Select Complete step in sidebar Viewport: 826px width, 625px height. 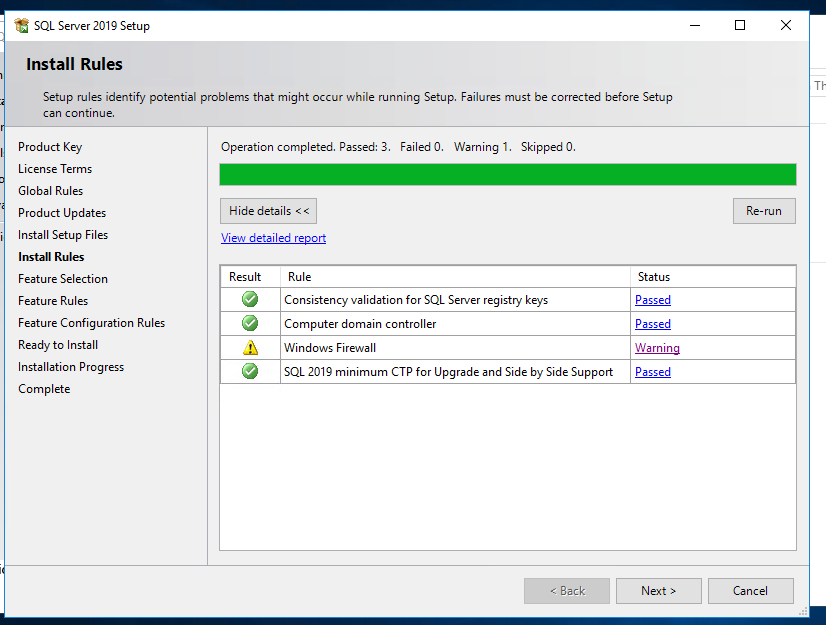(44, 389)
